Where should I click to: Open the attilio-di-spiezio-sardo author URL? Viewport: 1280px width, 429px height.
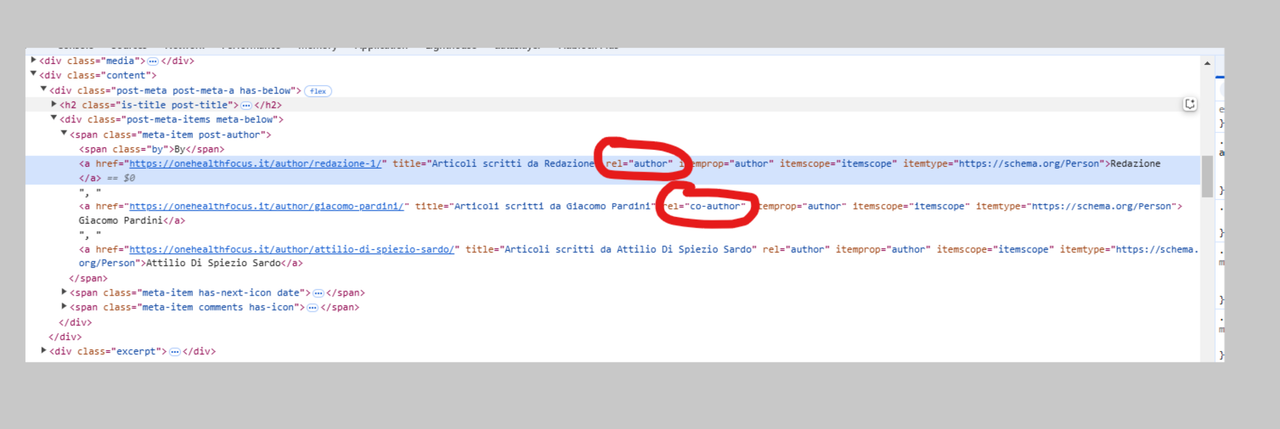tap(293, 250)
